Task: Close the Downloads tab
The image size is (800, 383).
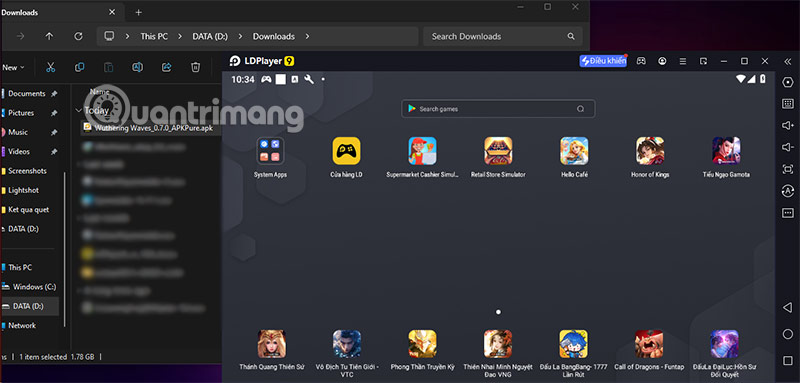Action: [112, 13]
